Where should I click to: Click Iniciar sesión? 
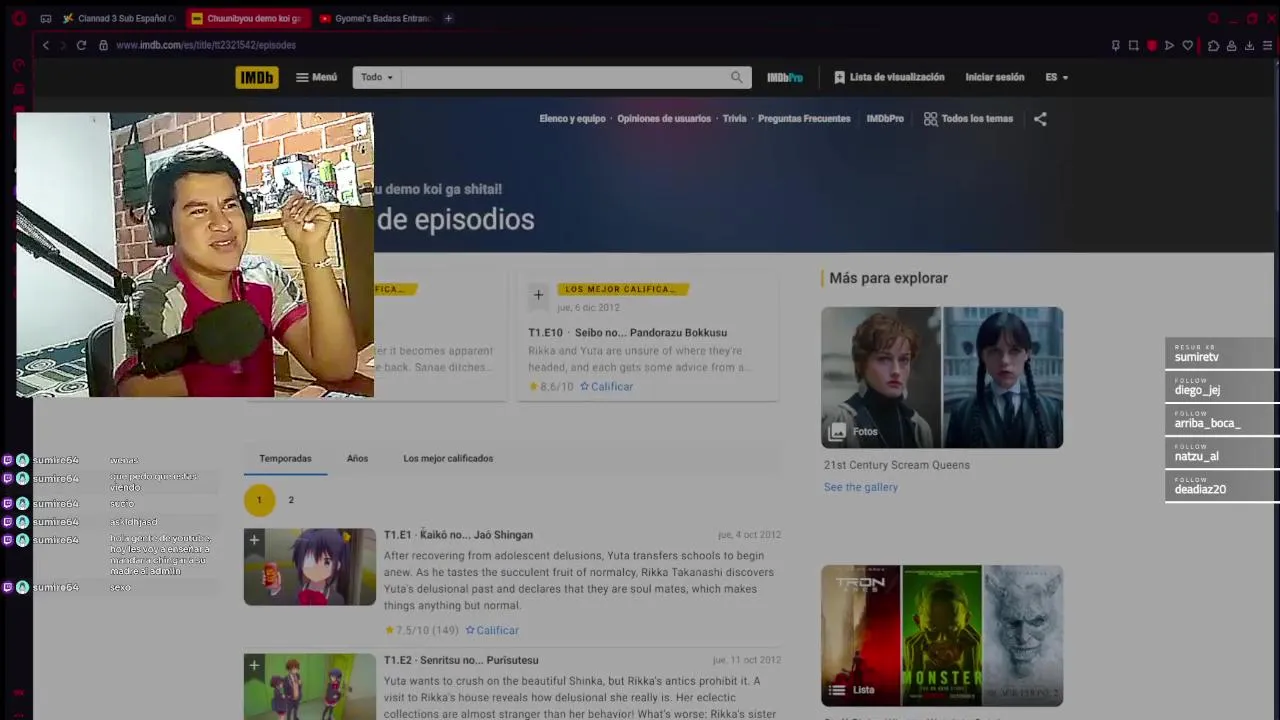[995, 77]
